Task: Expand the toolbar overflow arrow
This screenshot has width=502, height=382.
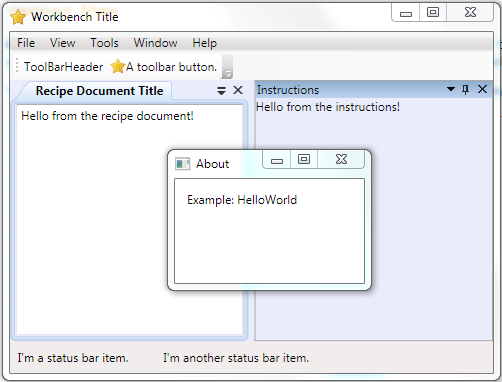Action: coord(227,67)
